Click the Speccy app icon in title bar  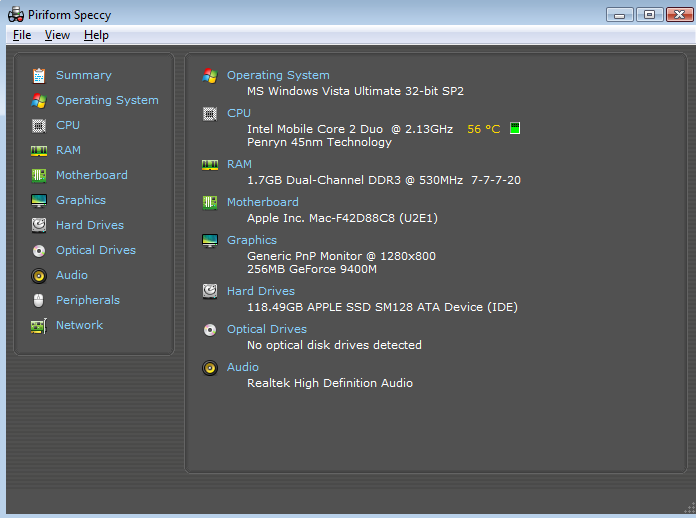pos(16,15)
